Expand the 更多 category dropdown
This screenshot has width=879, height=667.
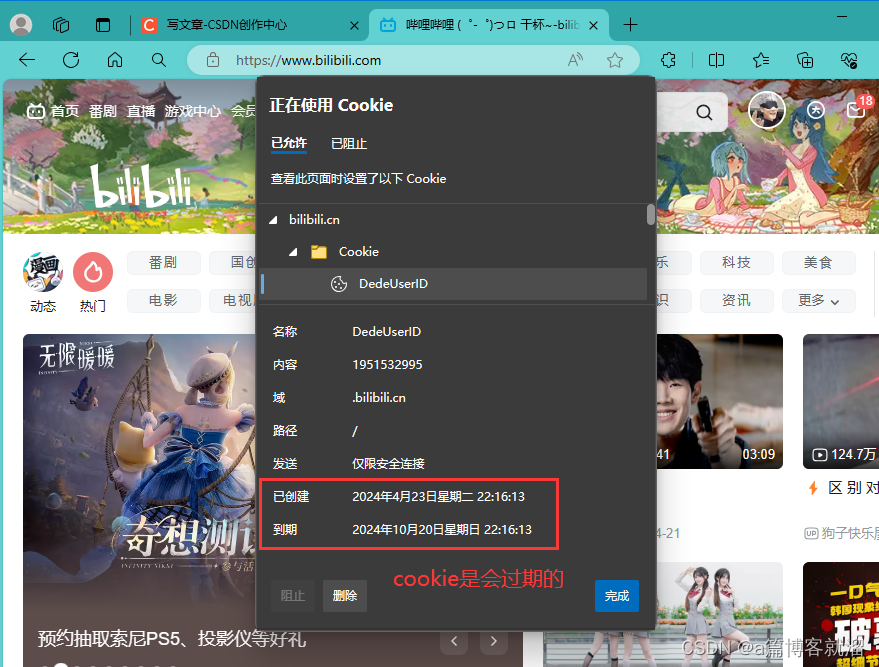tap(818, 300)
